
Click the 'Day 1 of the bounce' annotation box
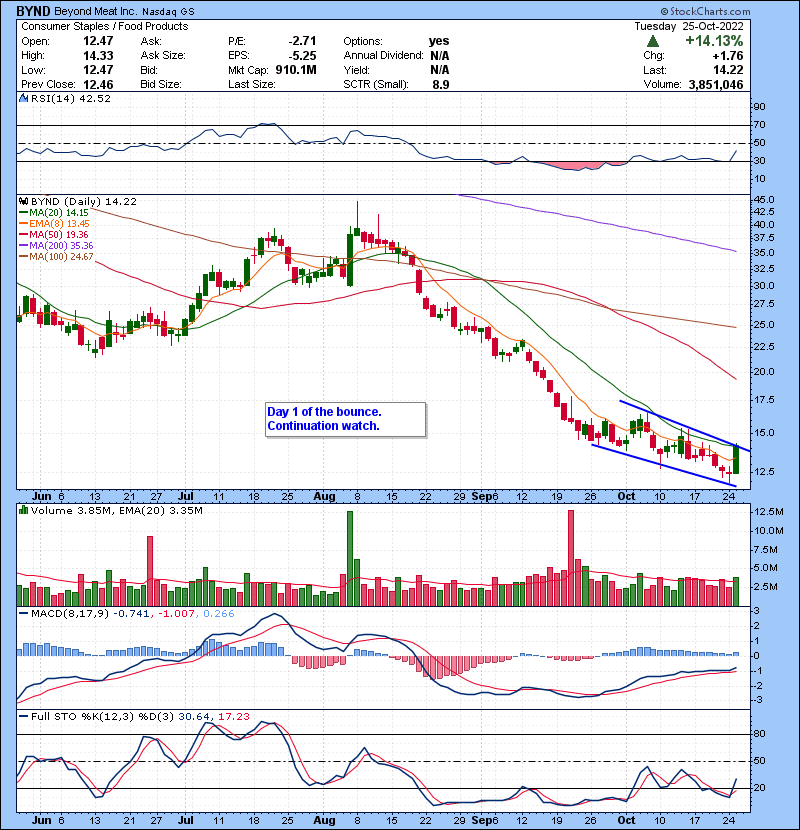345,419
